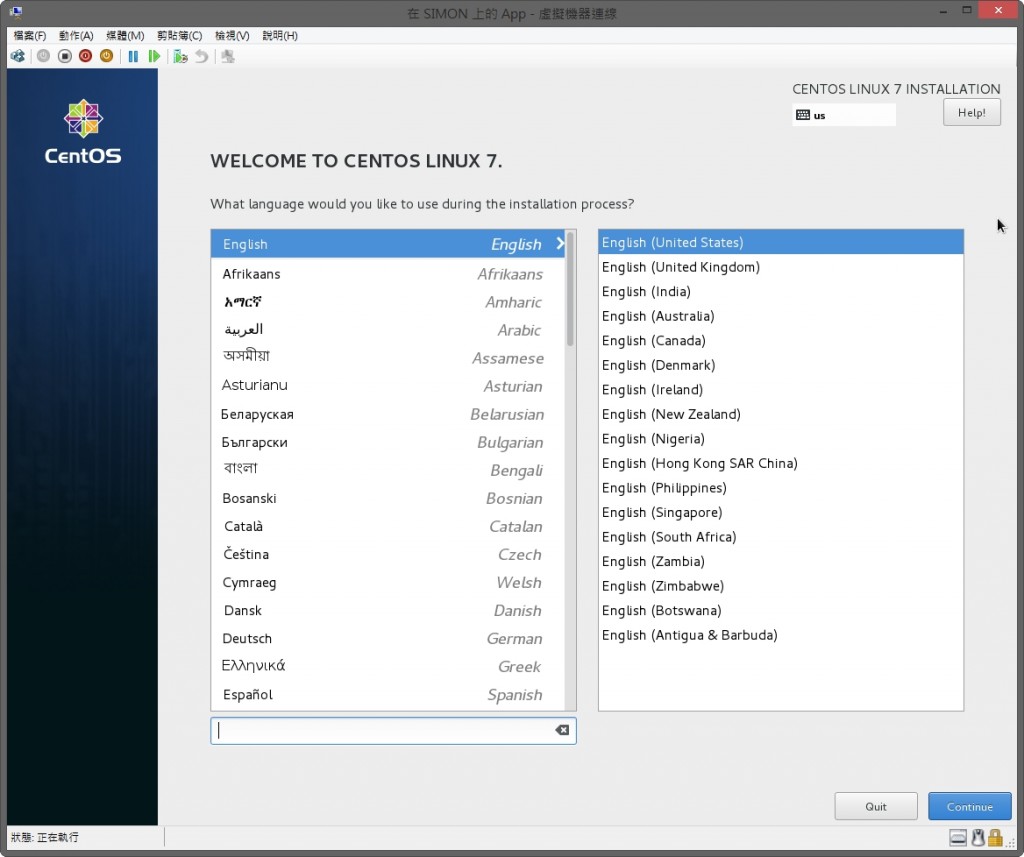1024x857 pixels.
Task: Click the mouse status icon in status bar
Action: (978, 837)
